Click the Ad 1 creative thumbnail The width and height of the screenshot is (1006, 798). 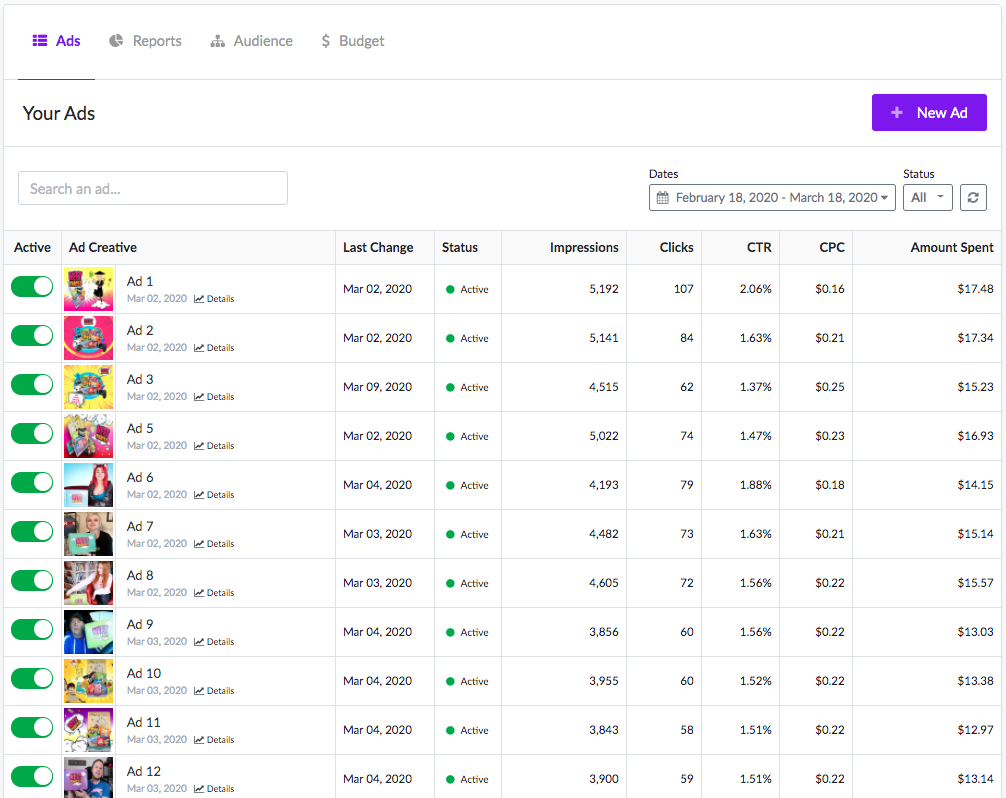pyautogui.click(x=89, y=289)
